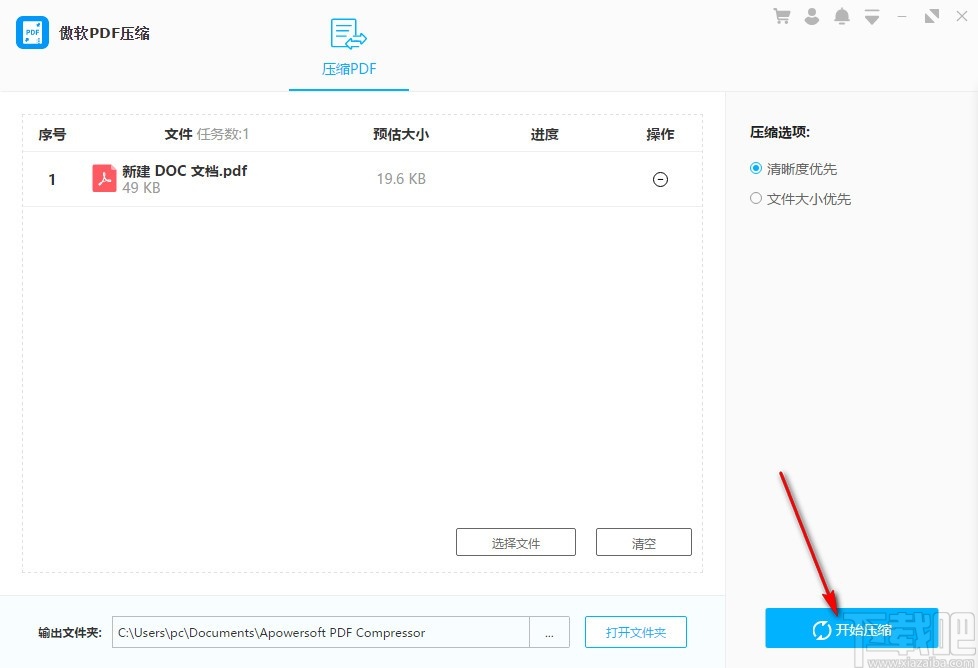
Task: Switch to the 压缩PDF tab
Action: pos(348,69)
